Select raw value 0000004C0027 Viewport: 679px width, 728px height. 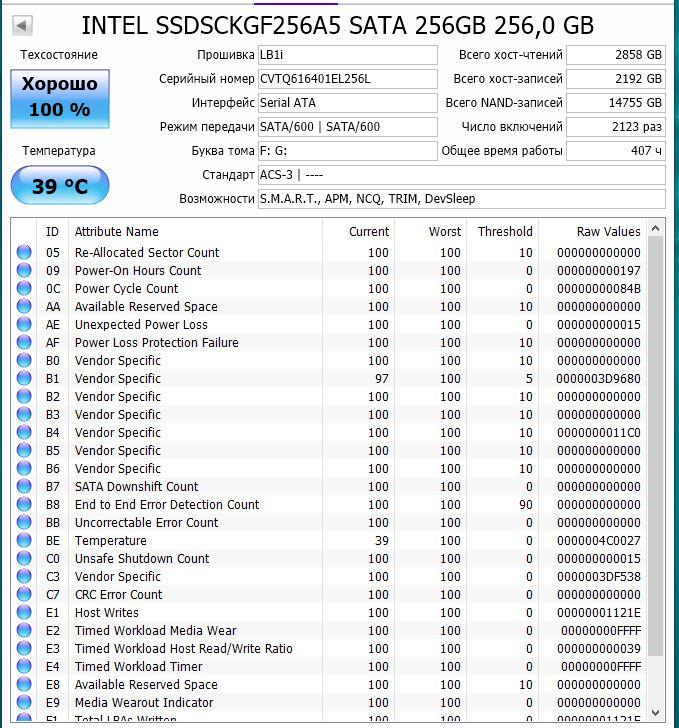[599, 541]
